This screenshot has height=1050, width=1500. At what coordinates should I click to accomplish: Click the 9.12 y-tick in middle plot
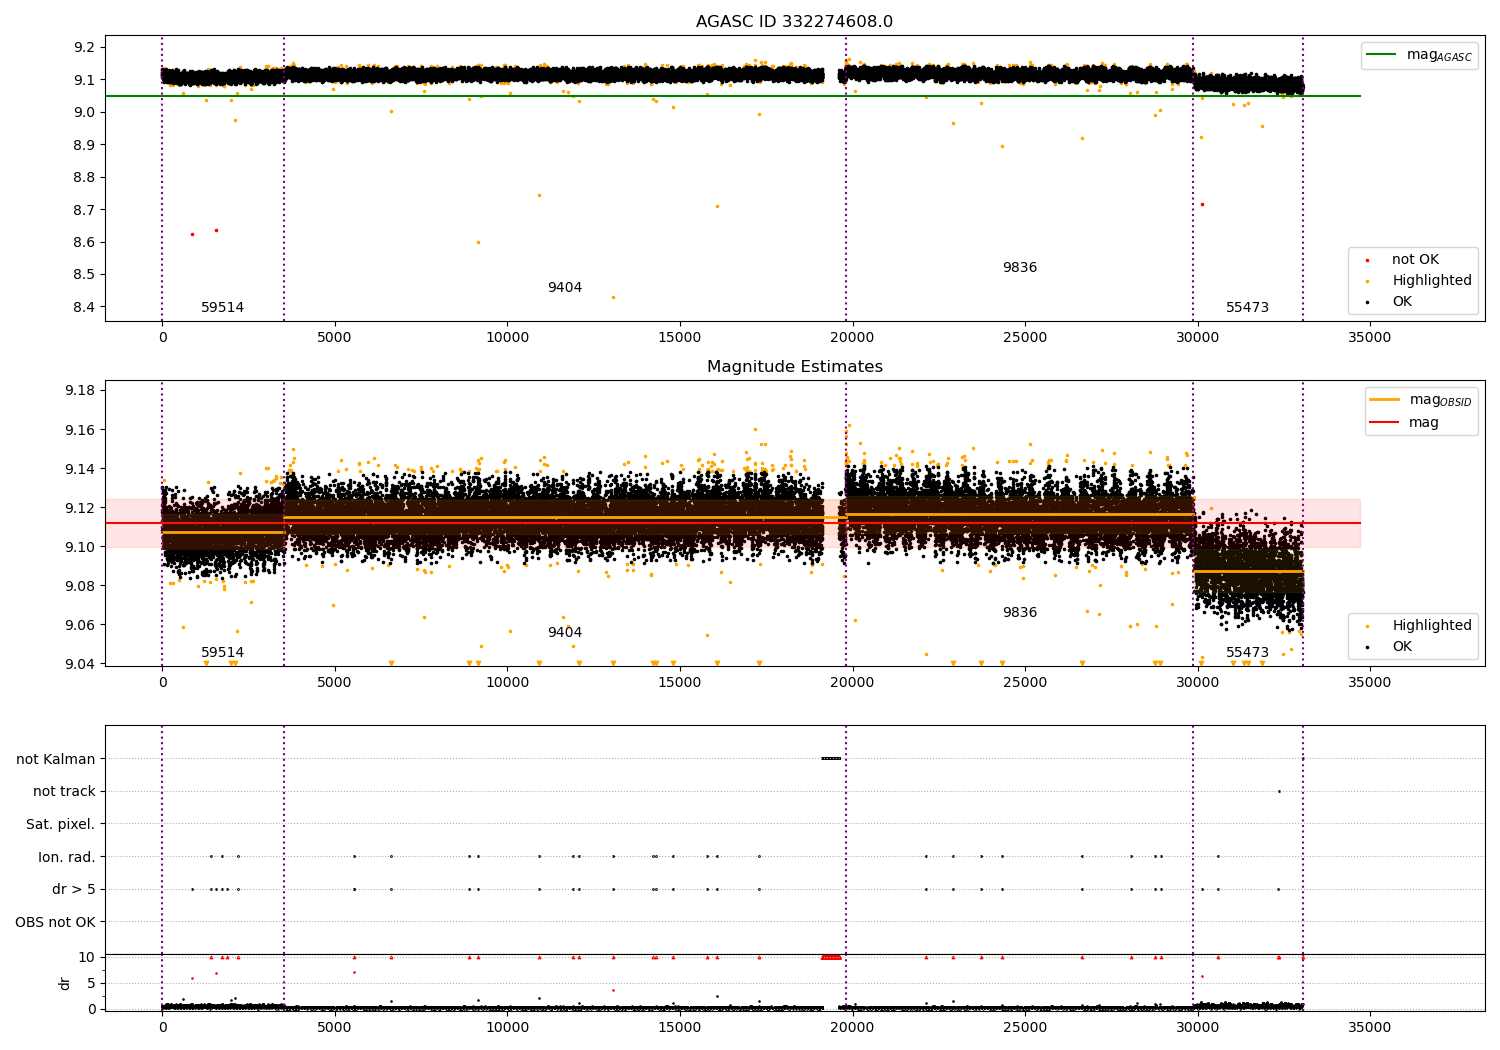pos(81,508)
